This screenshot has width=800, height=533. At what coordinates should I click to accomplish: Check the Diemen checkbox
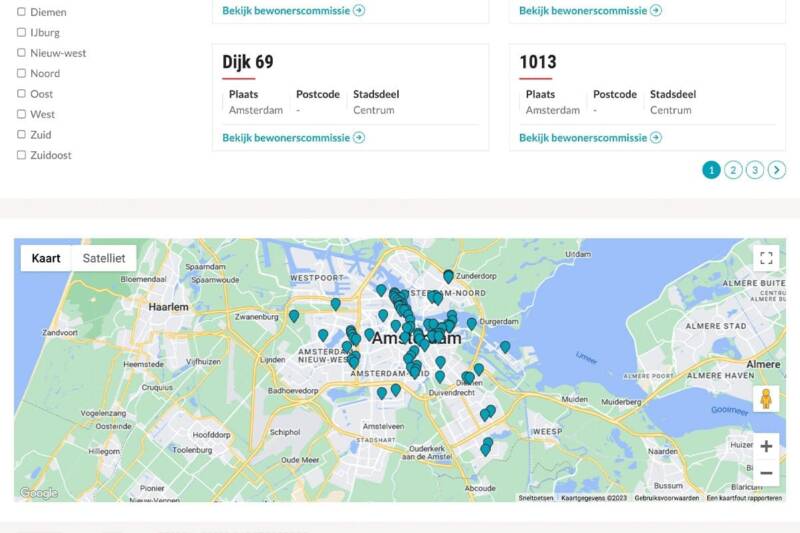(x=21, y=12)
